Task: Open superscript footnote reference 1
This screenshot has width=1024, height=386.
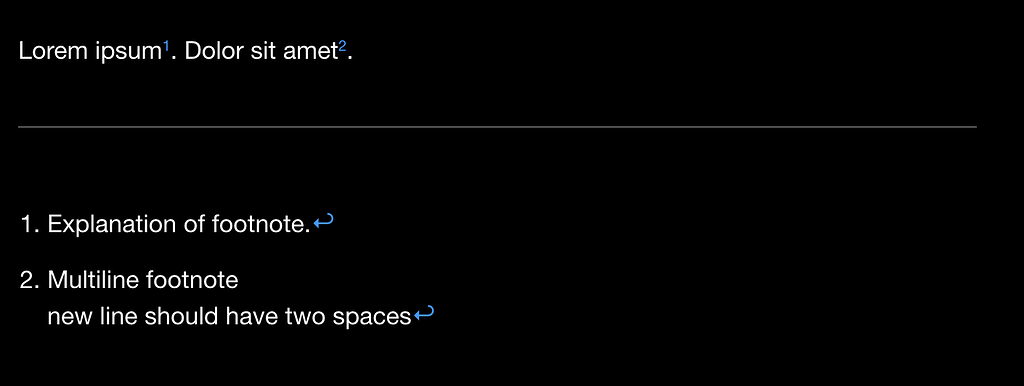Action: click(x=166, y=46)
